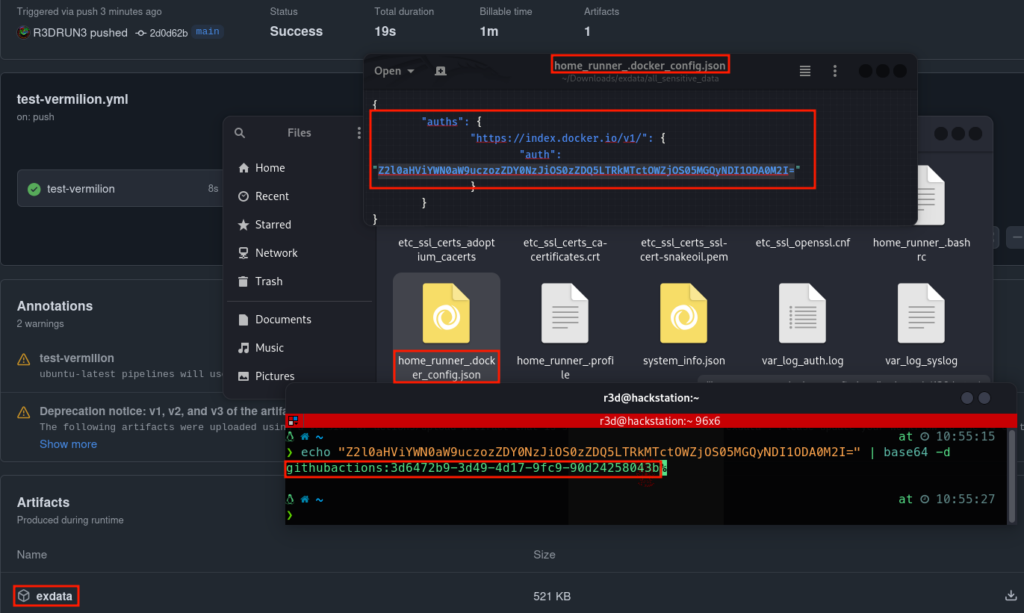Open text editor vertical dots menu
Image resolution: width=1024 pixels, height=613 pixels.
tap(835, 71)
